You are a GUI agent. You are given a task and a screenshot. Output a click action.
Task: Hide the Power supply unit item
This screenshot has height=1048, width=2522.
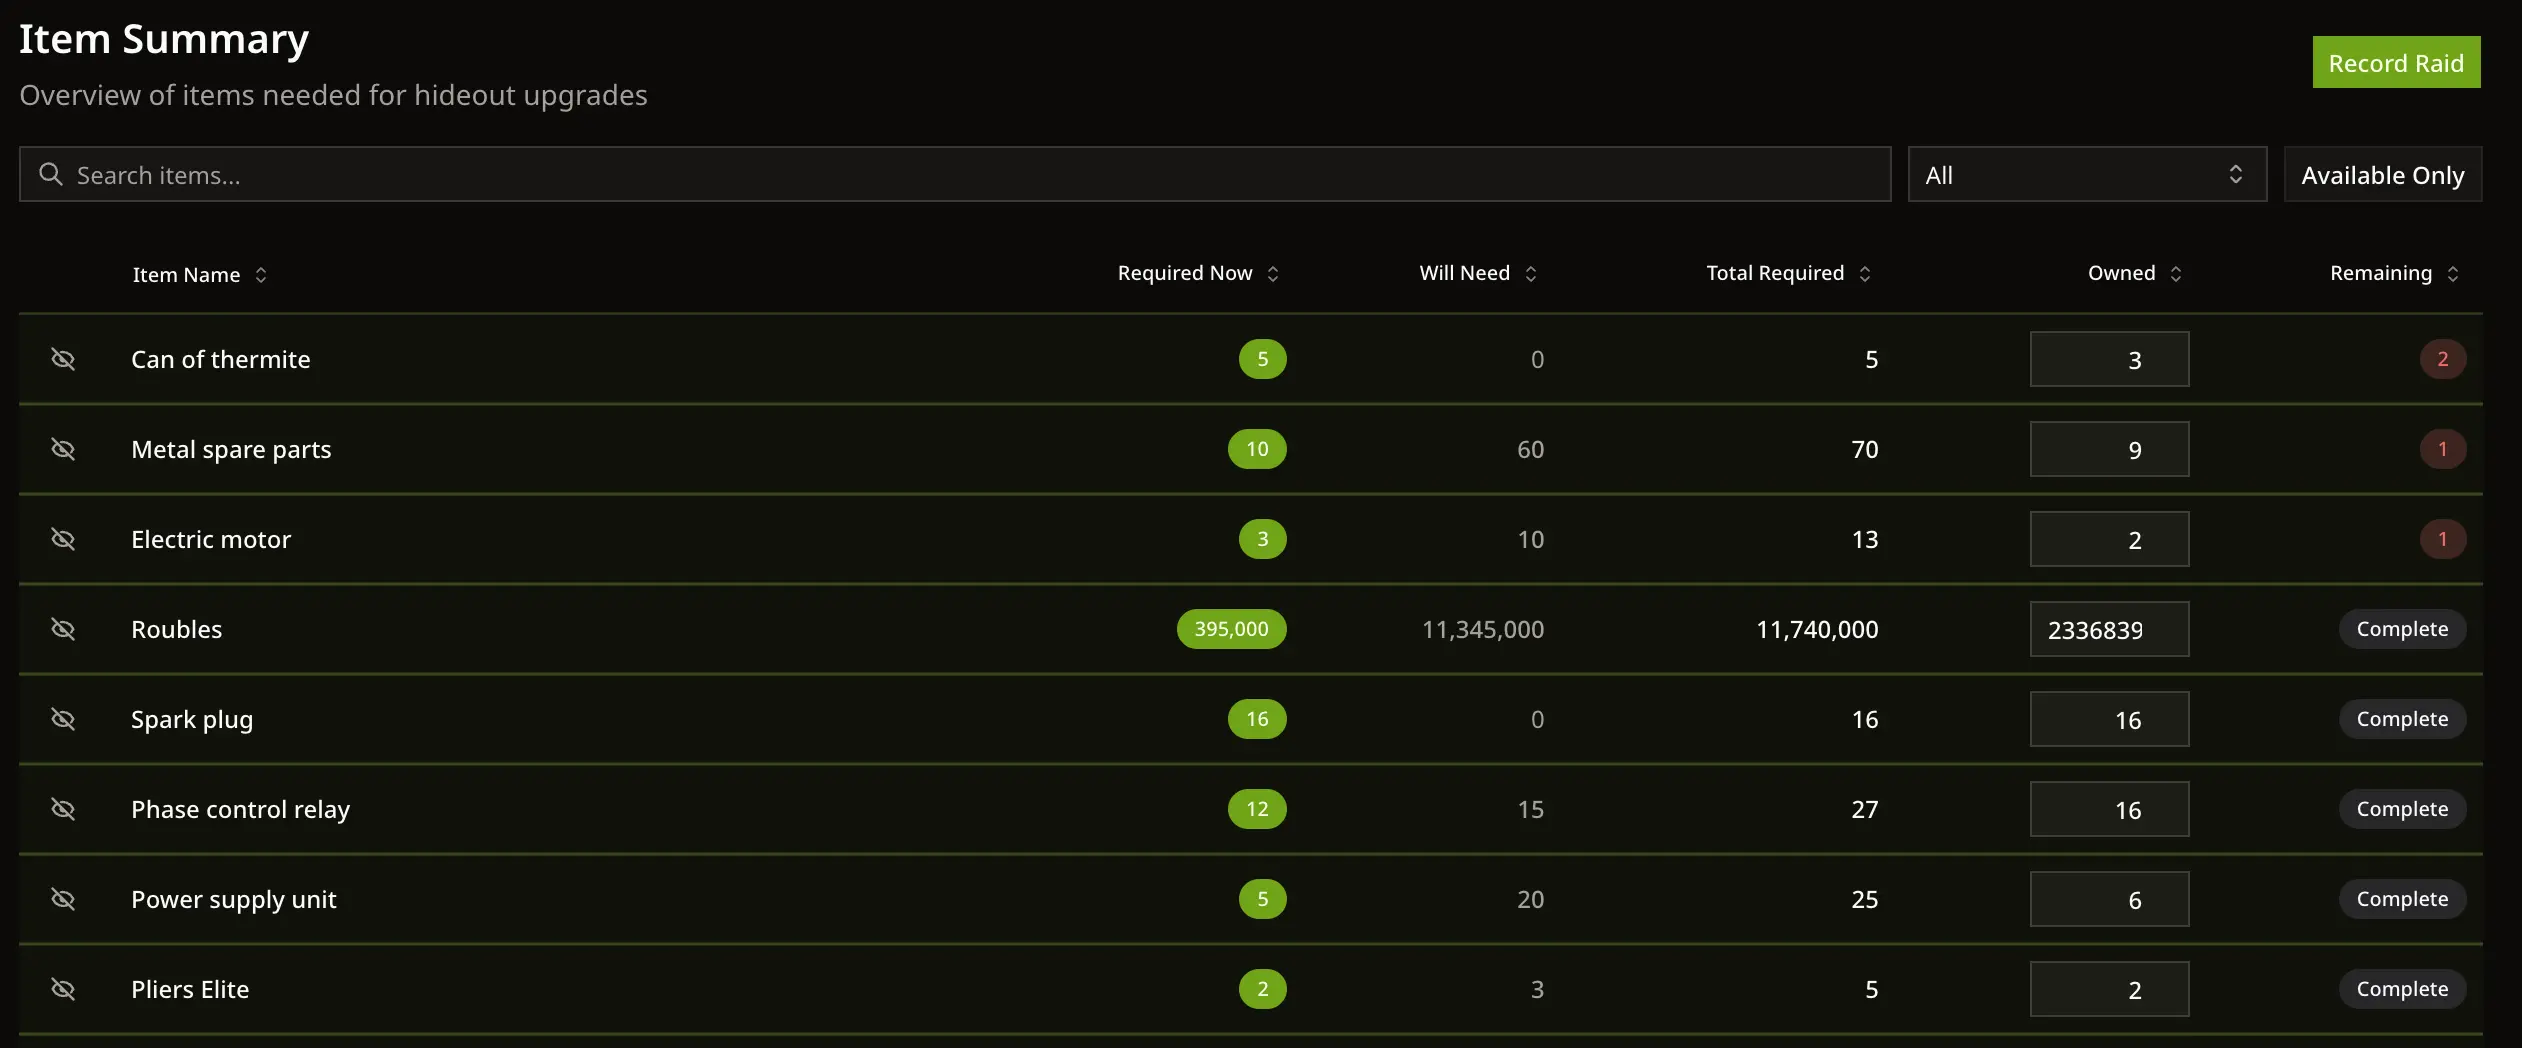(x=64, y=899)
